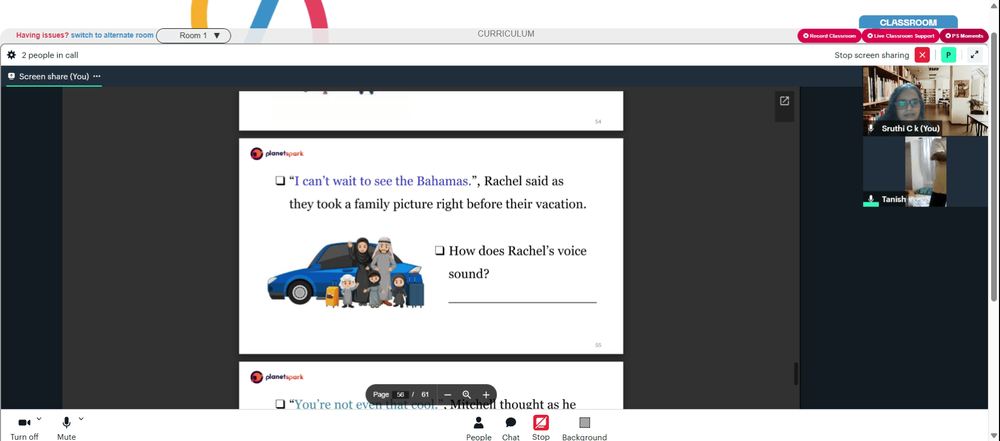
Task: Click the text "2 people in call"
Action: pos(50,55)
